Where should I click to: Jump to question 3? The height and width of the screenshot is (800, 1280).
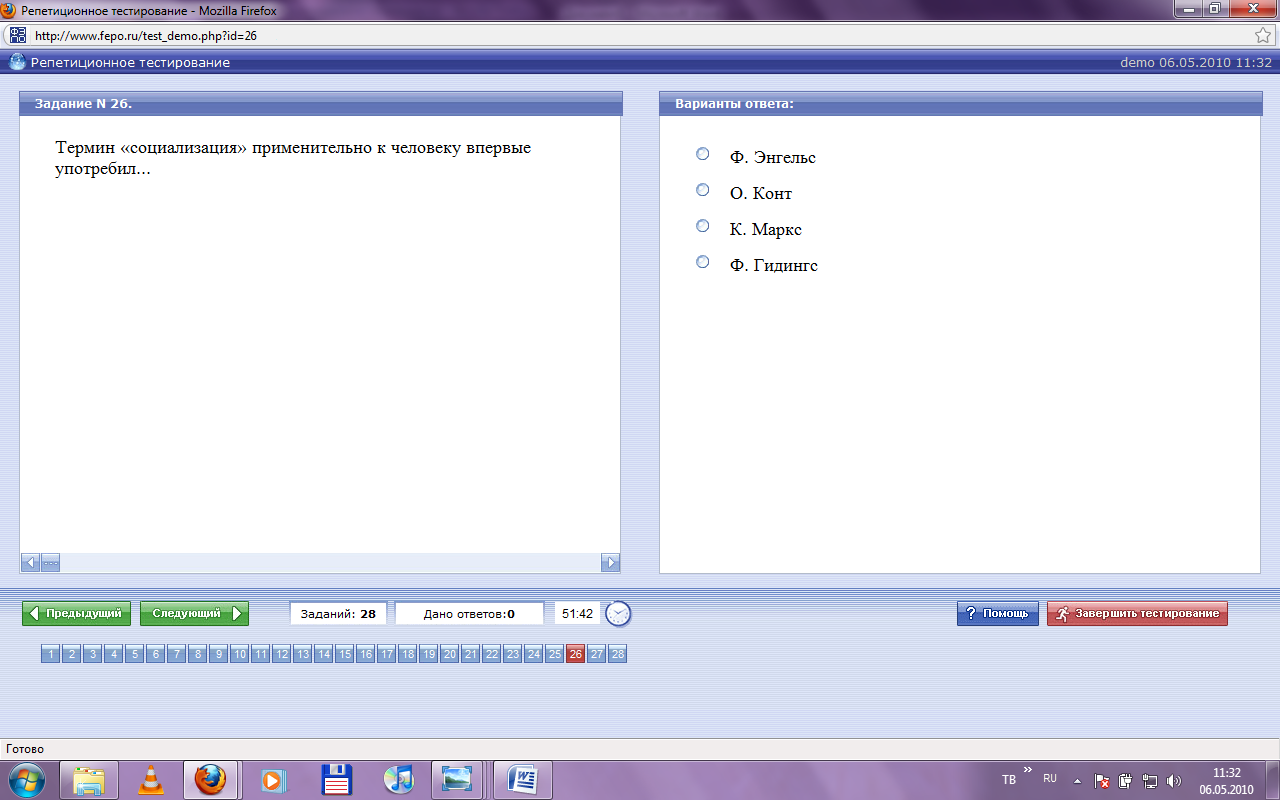92,654
